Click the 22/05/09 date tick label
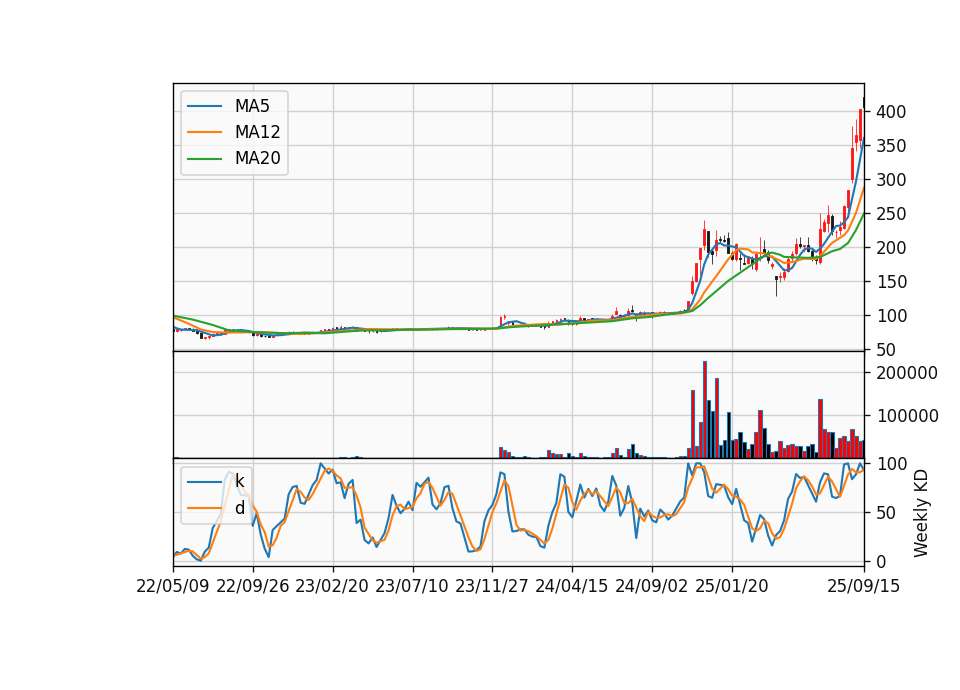This screenshot has width=960, height=690. tap(173, 586)
